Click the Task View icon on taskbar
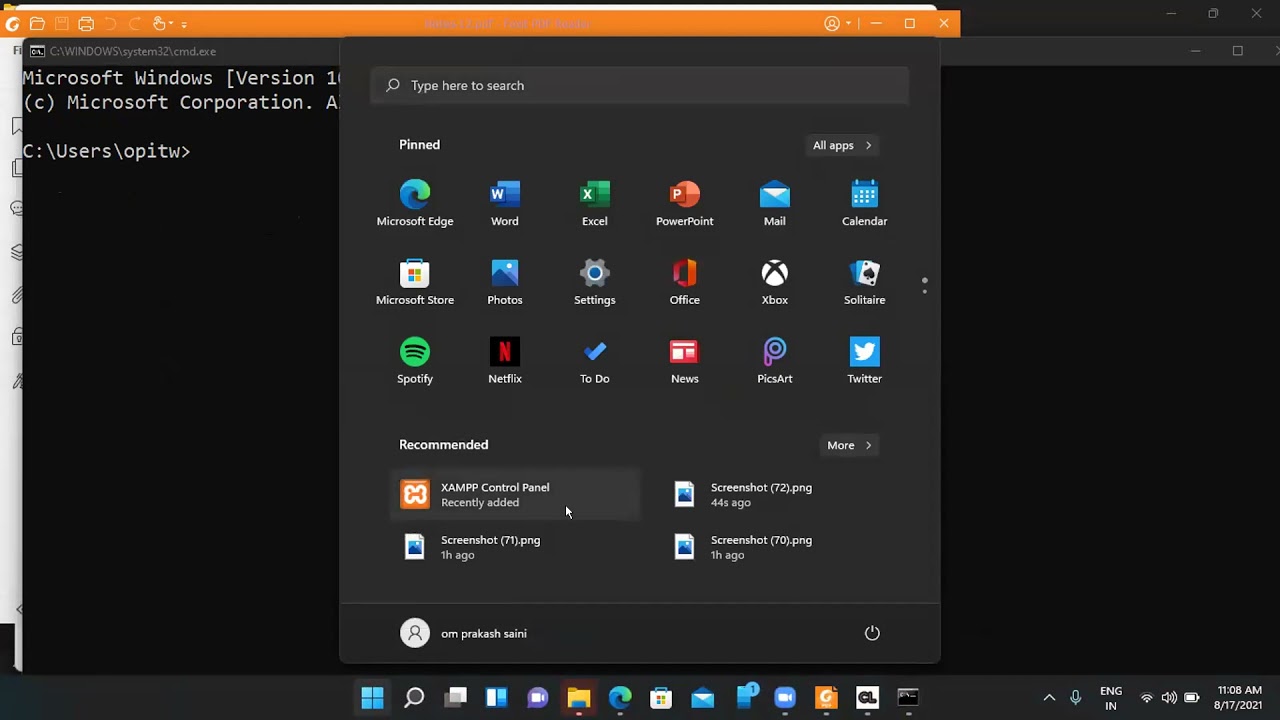This screenshot has height=720, width=1280. click(456, 697)
